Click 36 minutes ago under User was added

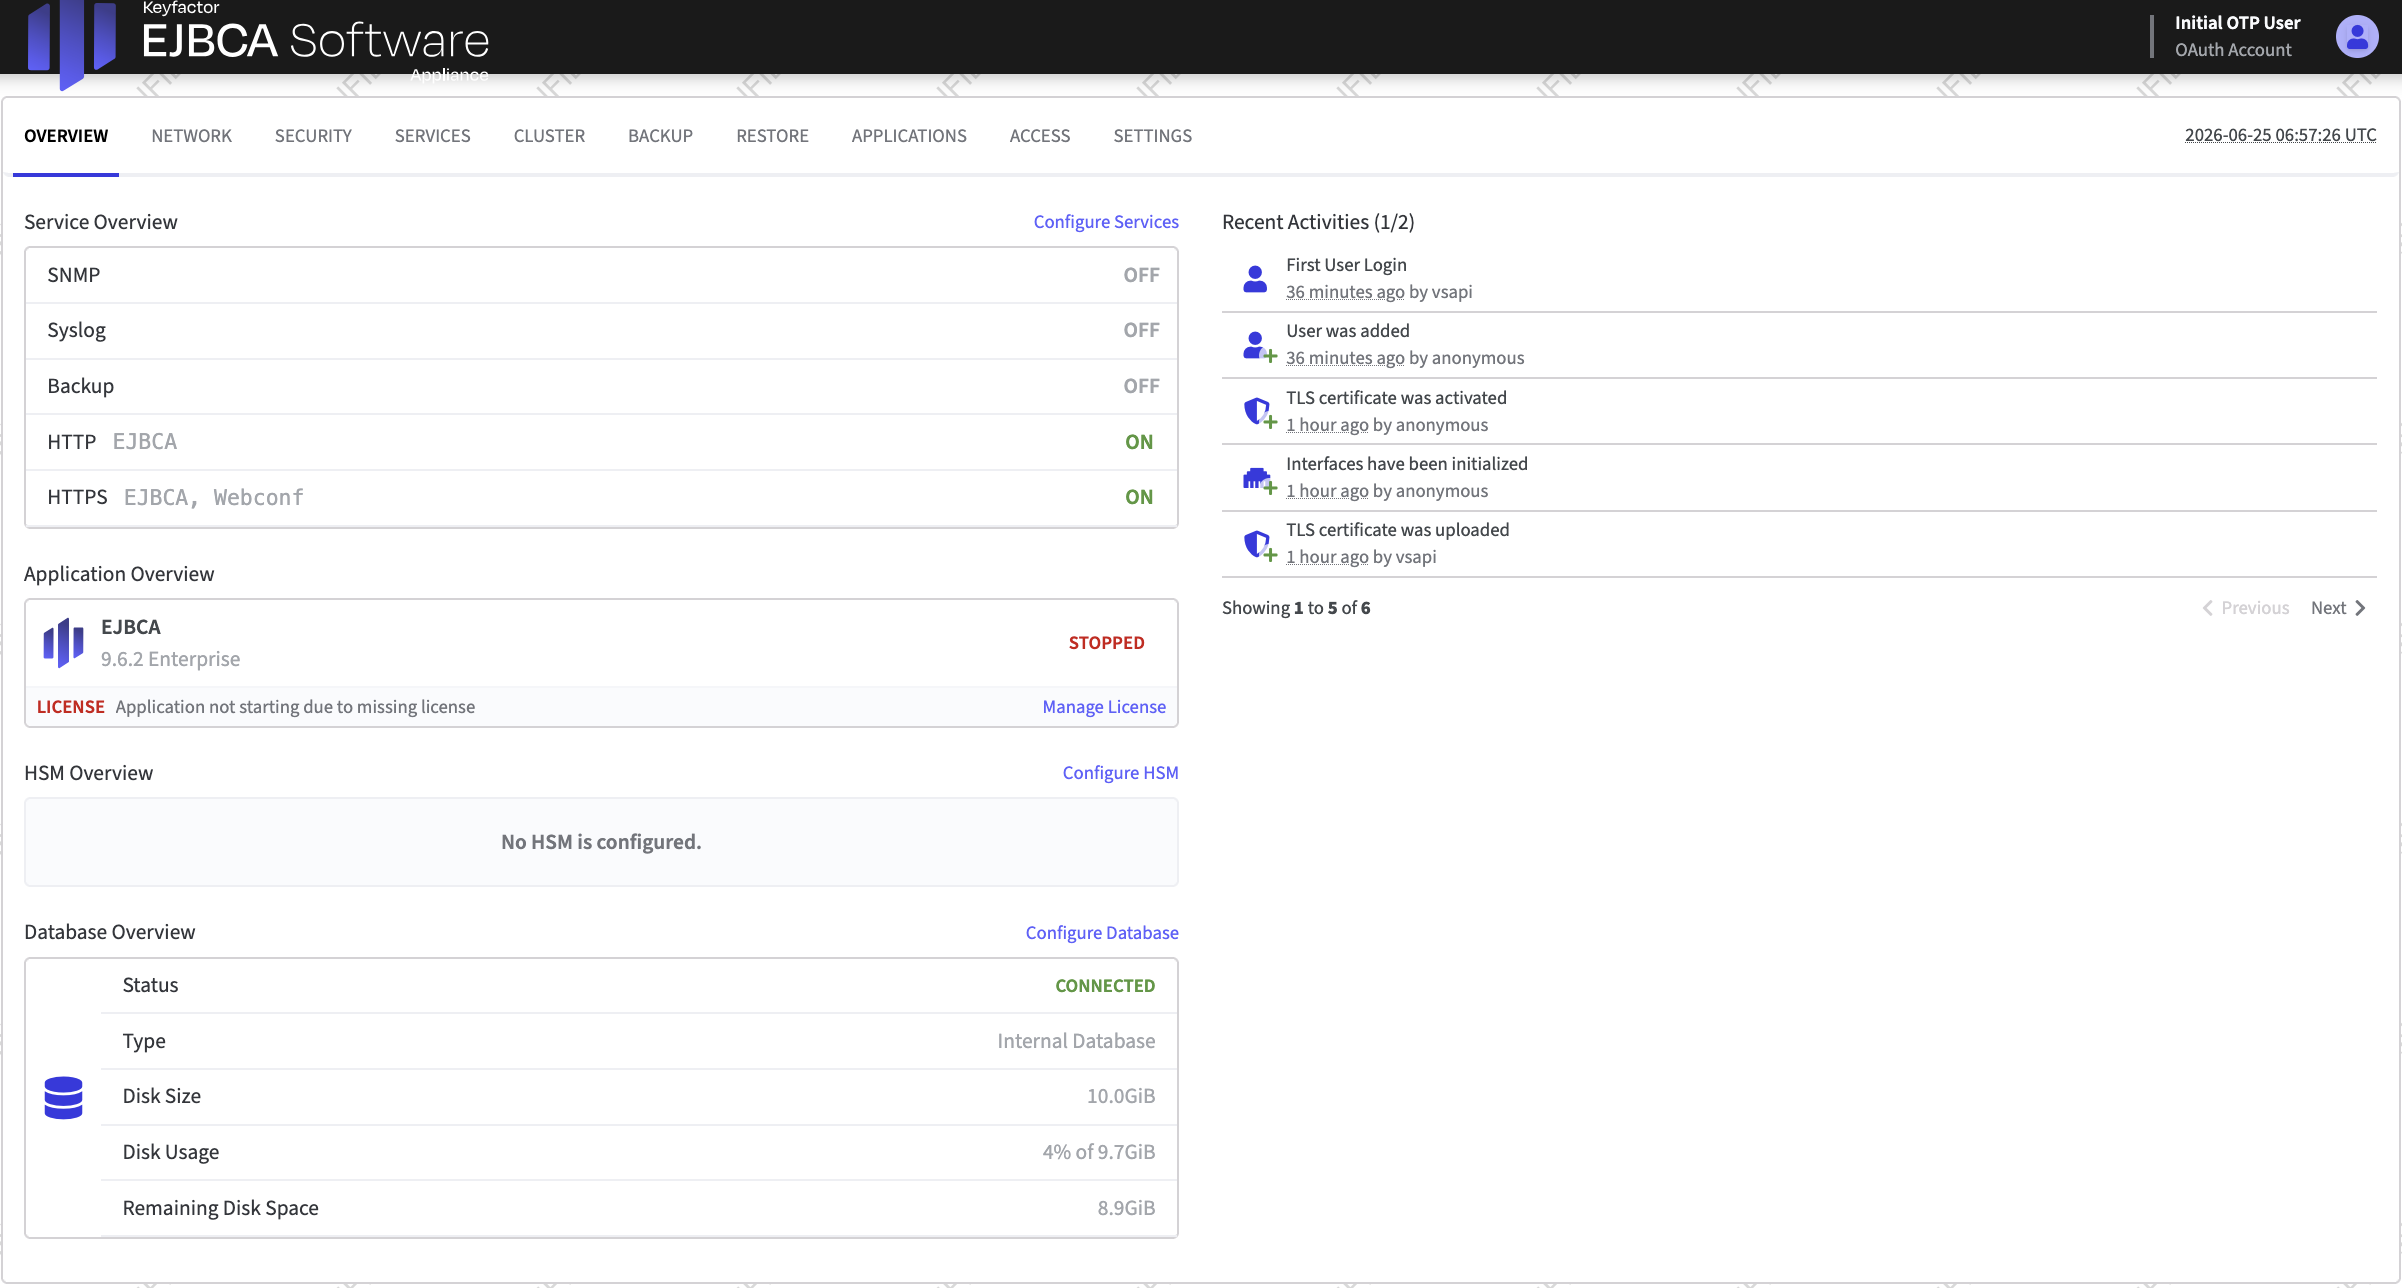[1345, 358]
